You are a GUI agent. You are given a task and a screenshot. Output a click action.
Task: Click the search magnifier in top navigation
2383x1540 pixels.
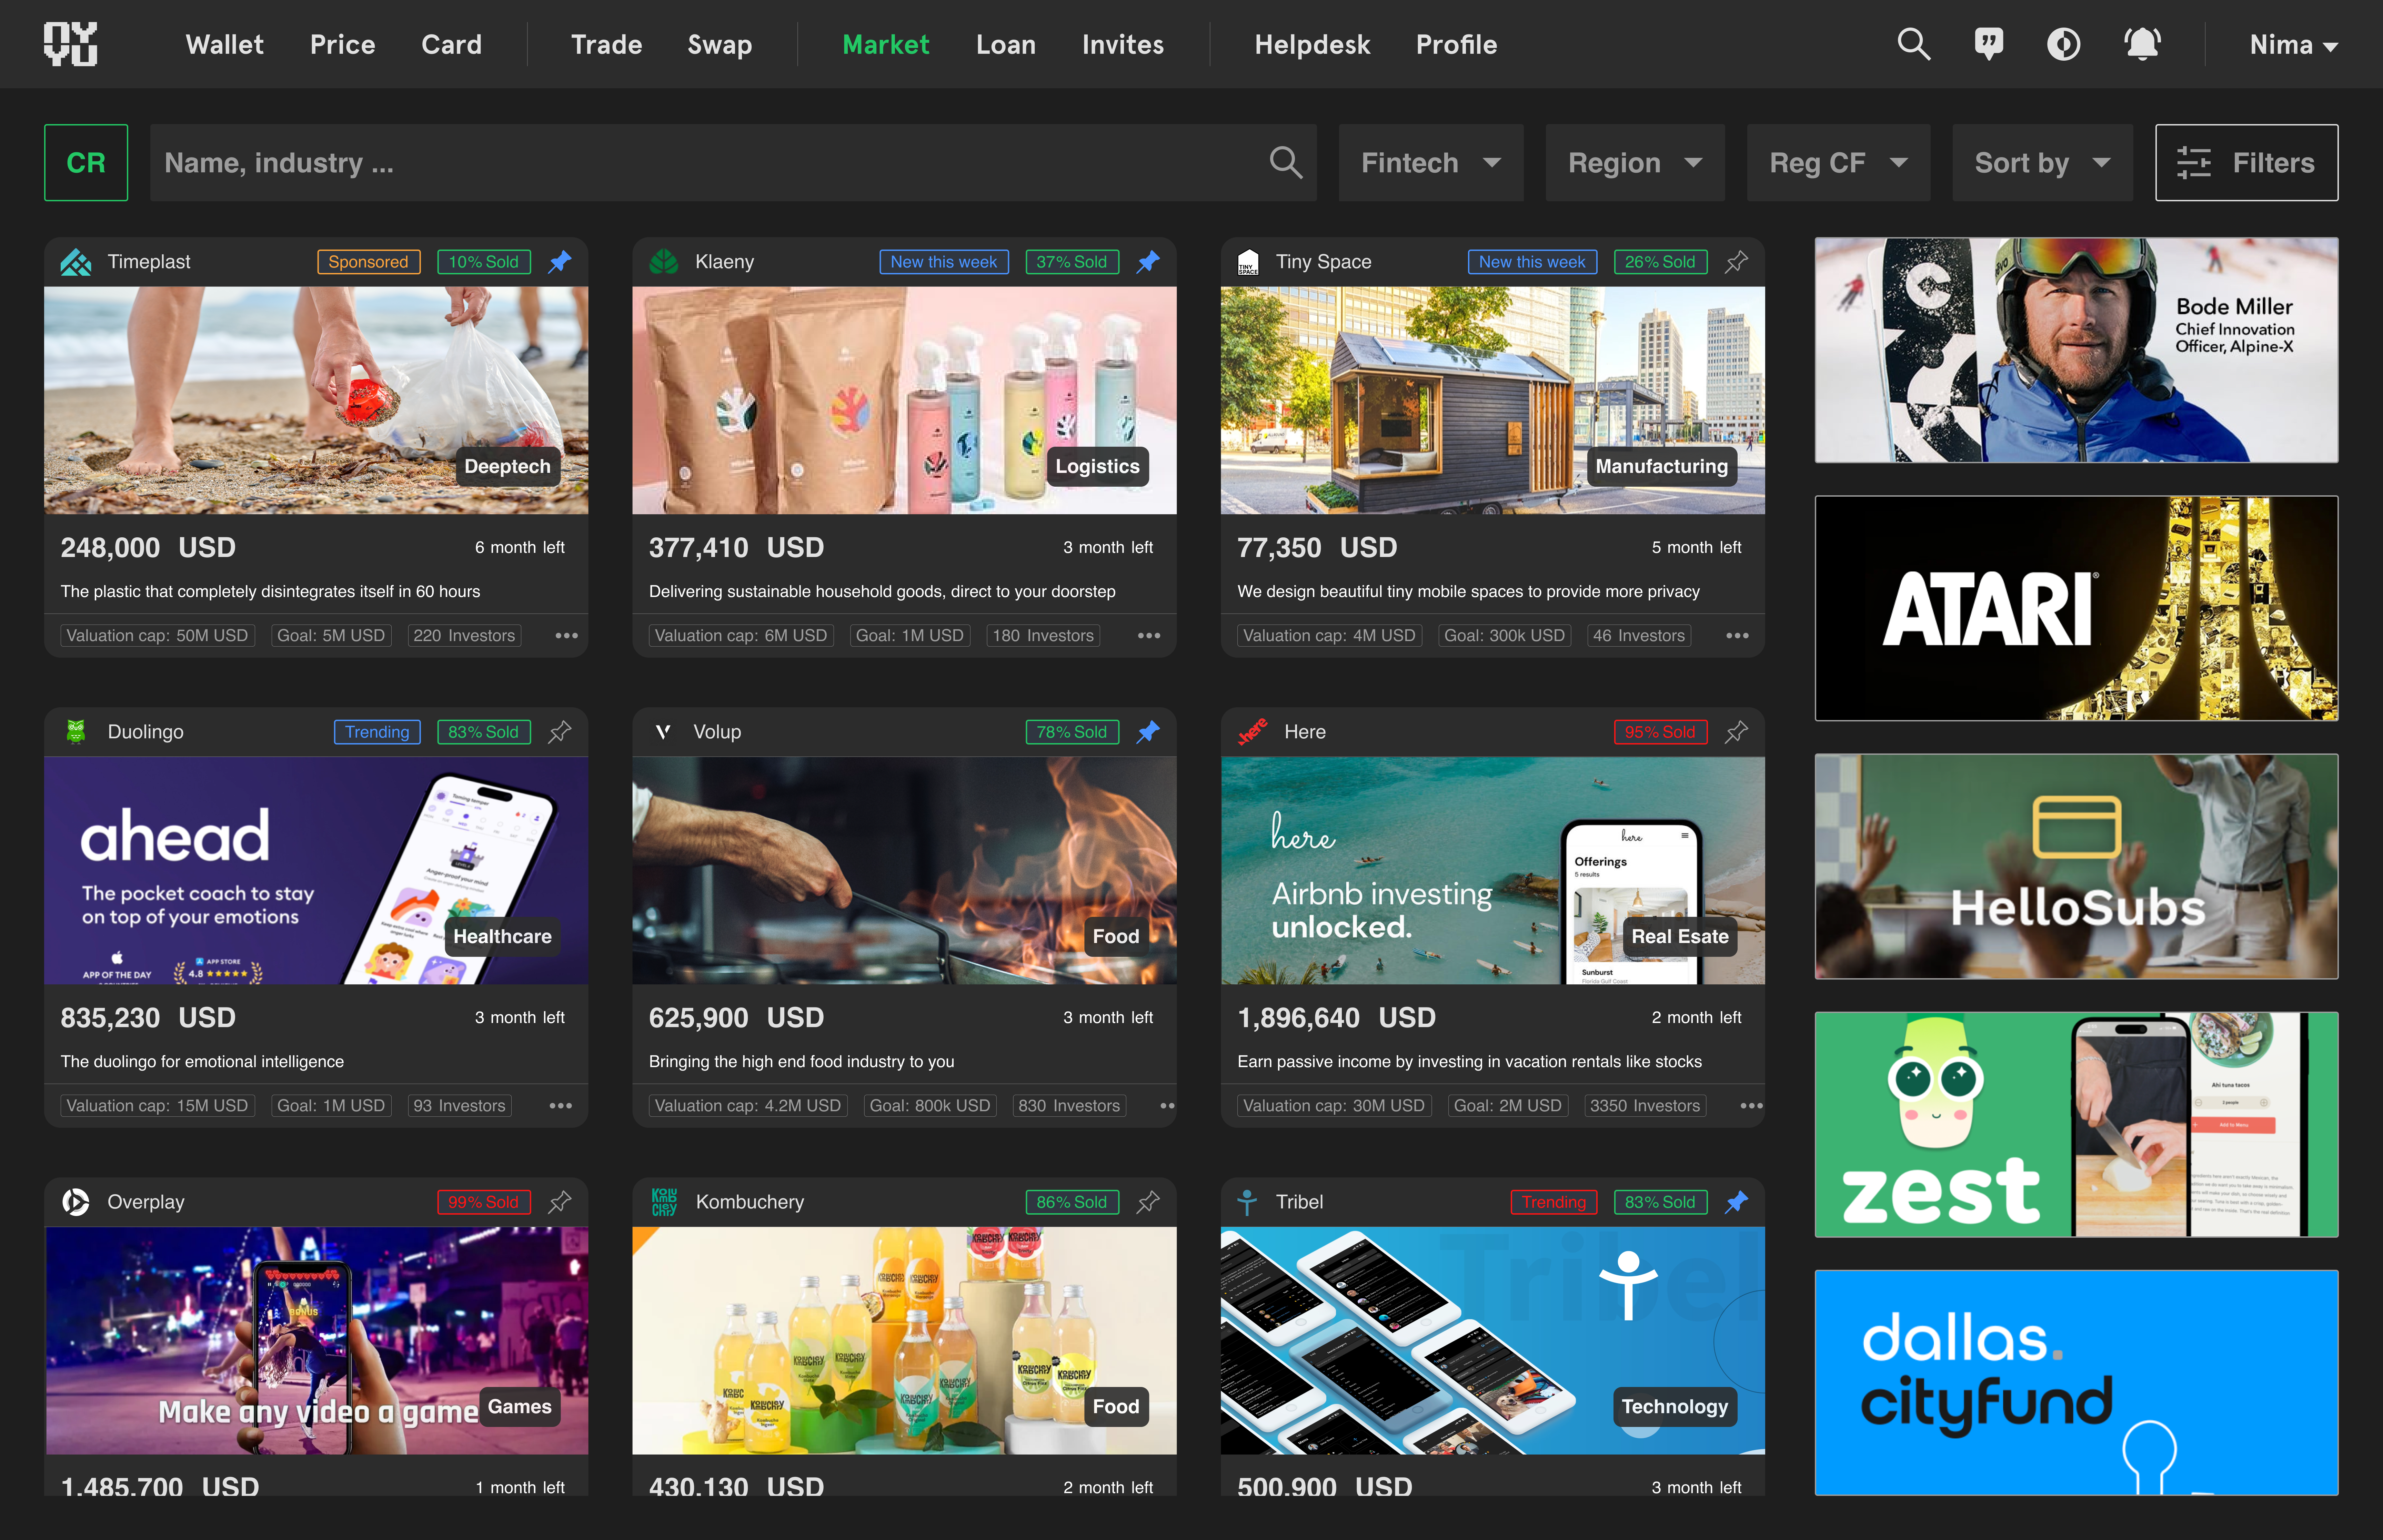pos(1913,44)
